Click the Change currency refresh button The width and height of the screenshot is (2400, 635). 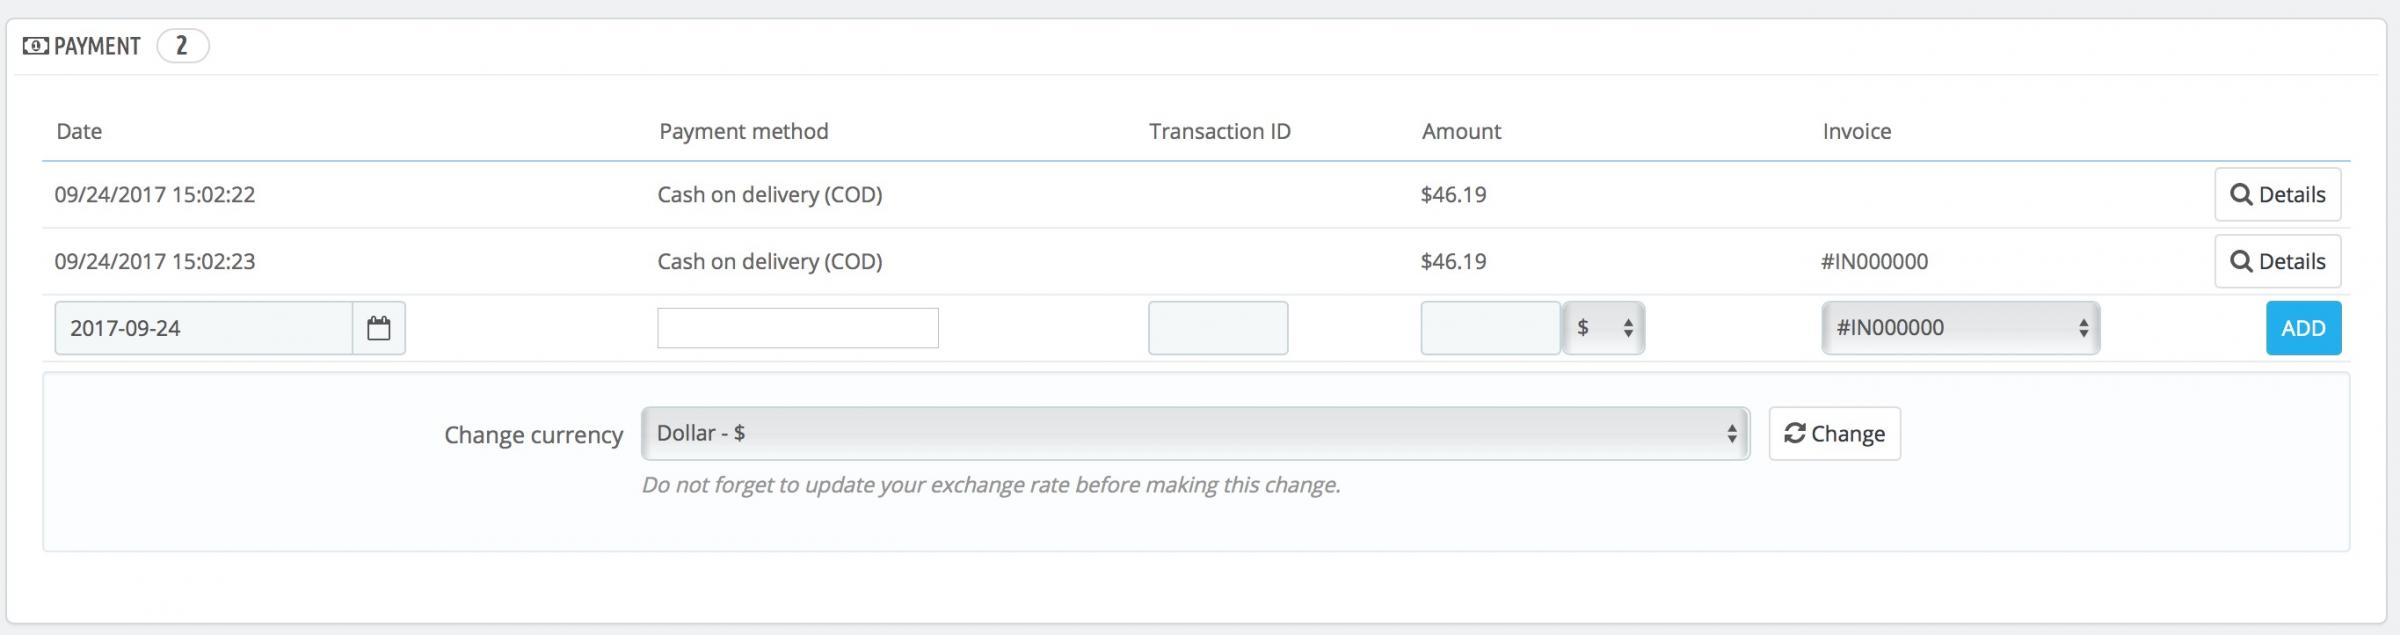[1834, 434]
